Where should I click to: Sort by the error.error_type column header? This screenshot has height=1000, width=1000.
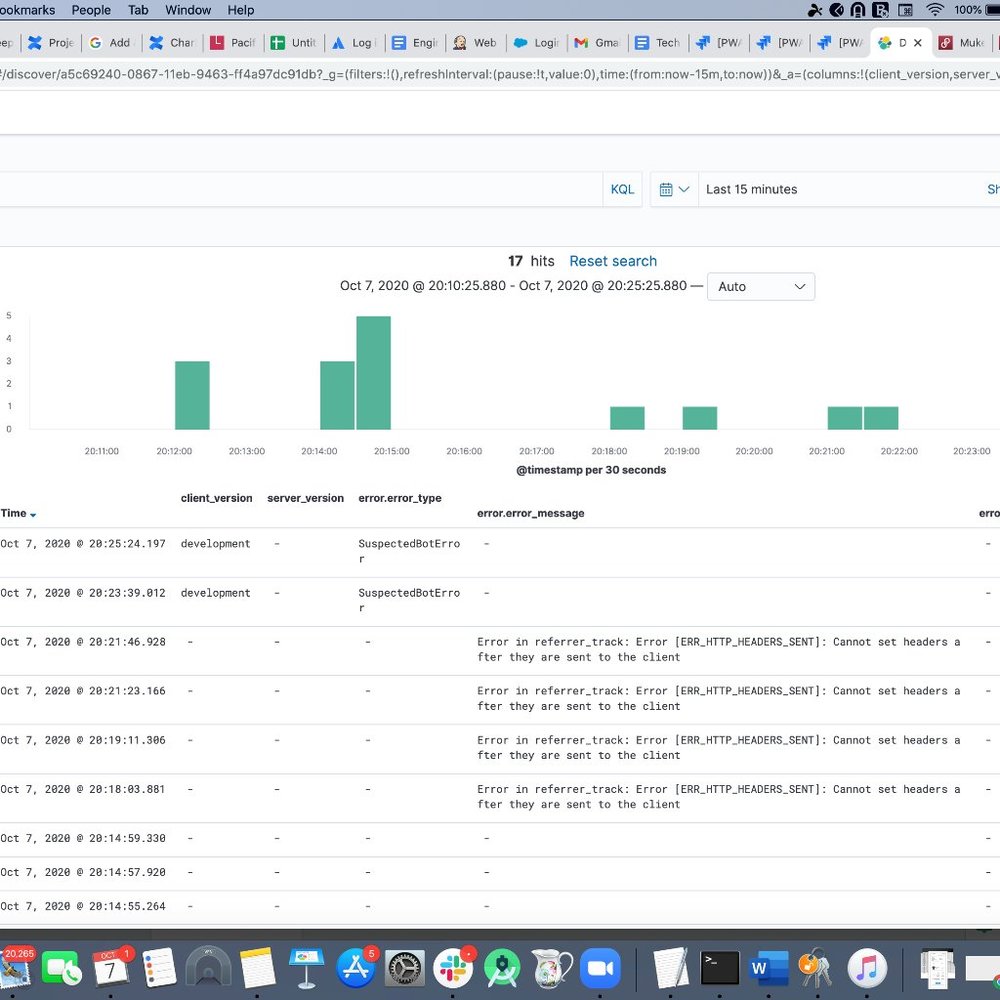pos(399,498)
